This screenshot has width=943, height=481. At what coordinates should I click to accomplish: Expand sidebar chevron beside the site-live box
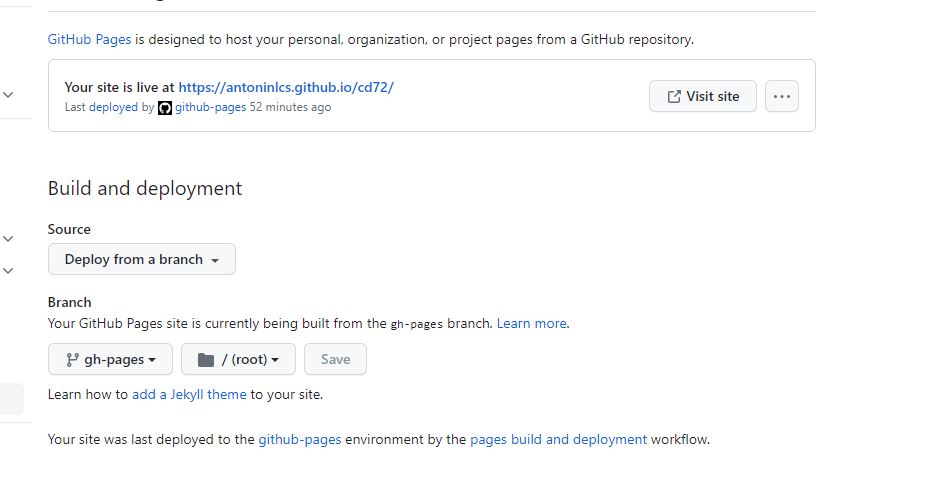pos(8,95)
